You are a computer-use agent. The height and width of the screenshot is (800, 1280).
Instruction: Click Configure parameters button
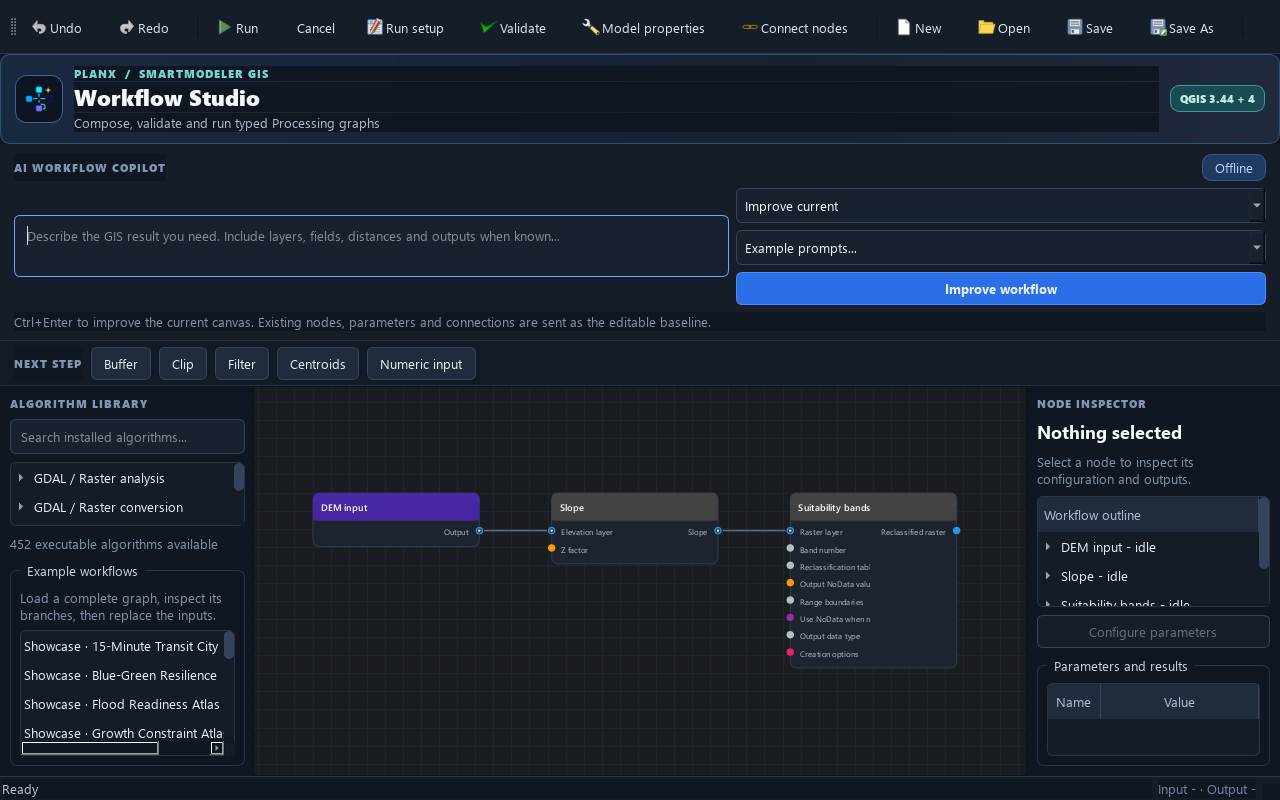[1153, 632]
